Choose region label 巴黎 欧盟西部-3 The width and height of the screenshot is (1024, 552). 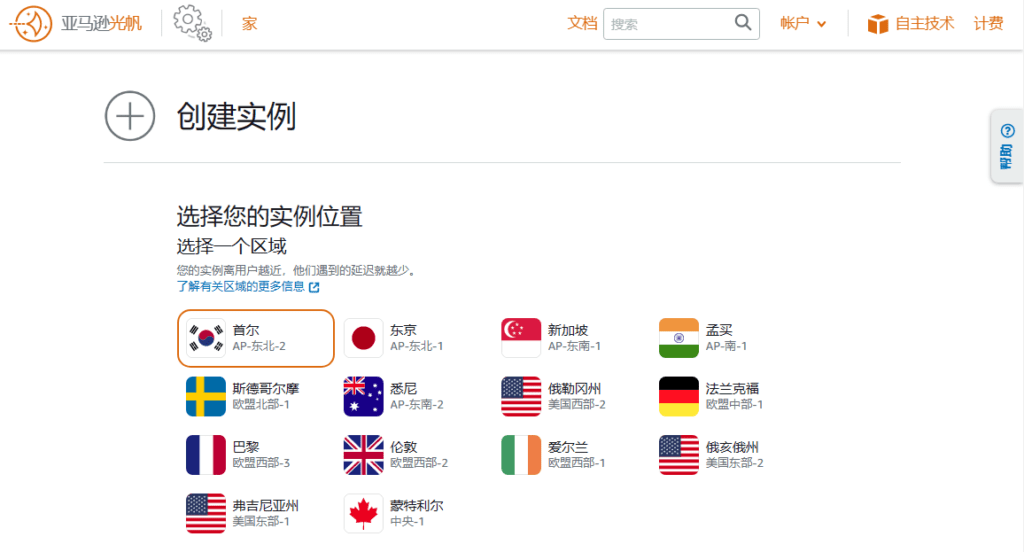click(x=261, y=455)
